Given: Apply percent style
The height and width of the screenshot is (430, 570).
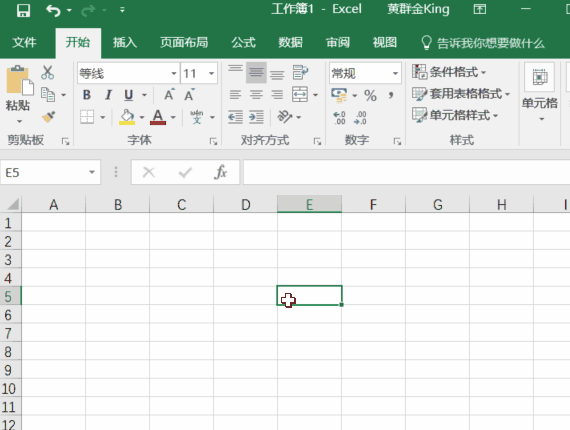Looking at the screenshot, I should (x=370, y=96).
